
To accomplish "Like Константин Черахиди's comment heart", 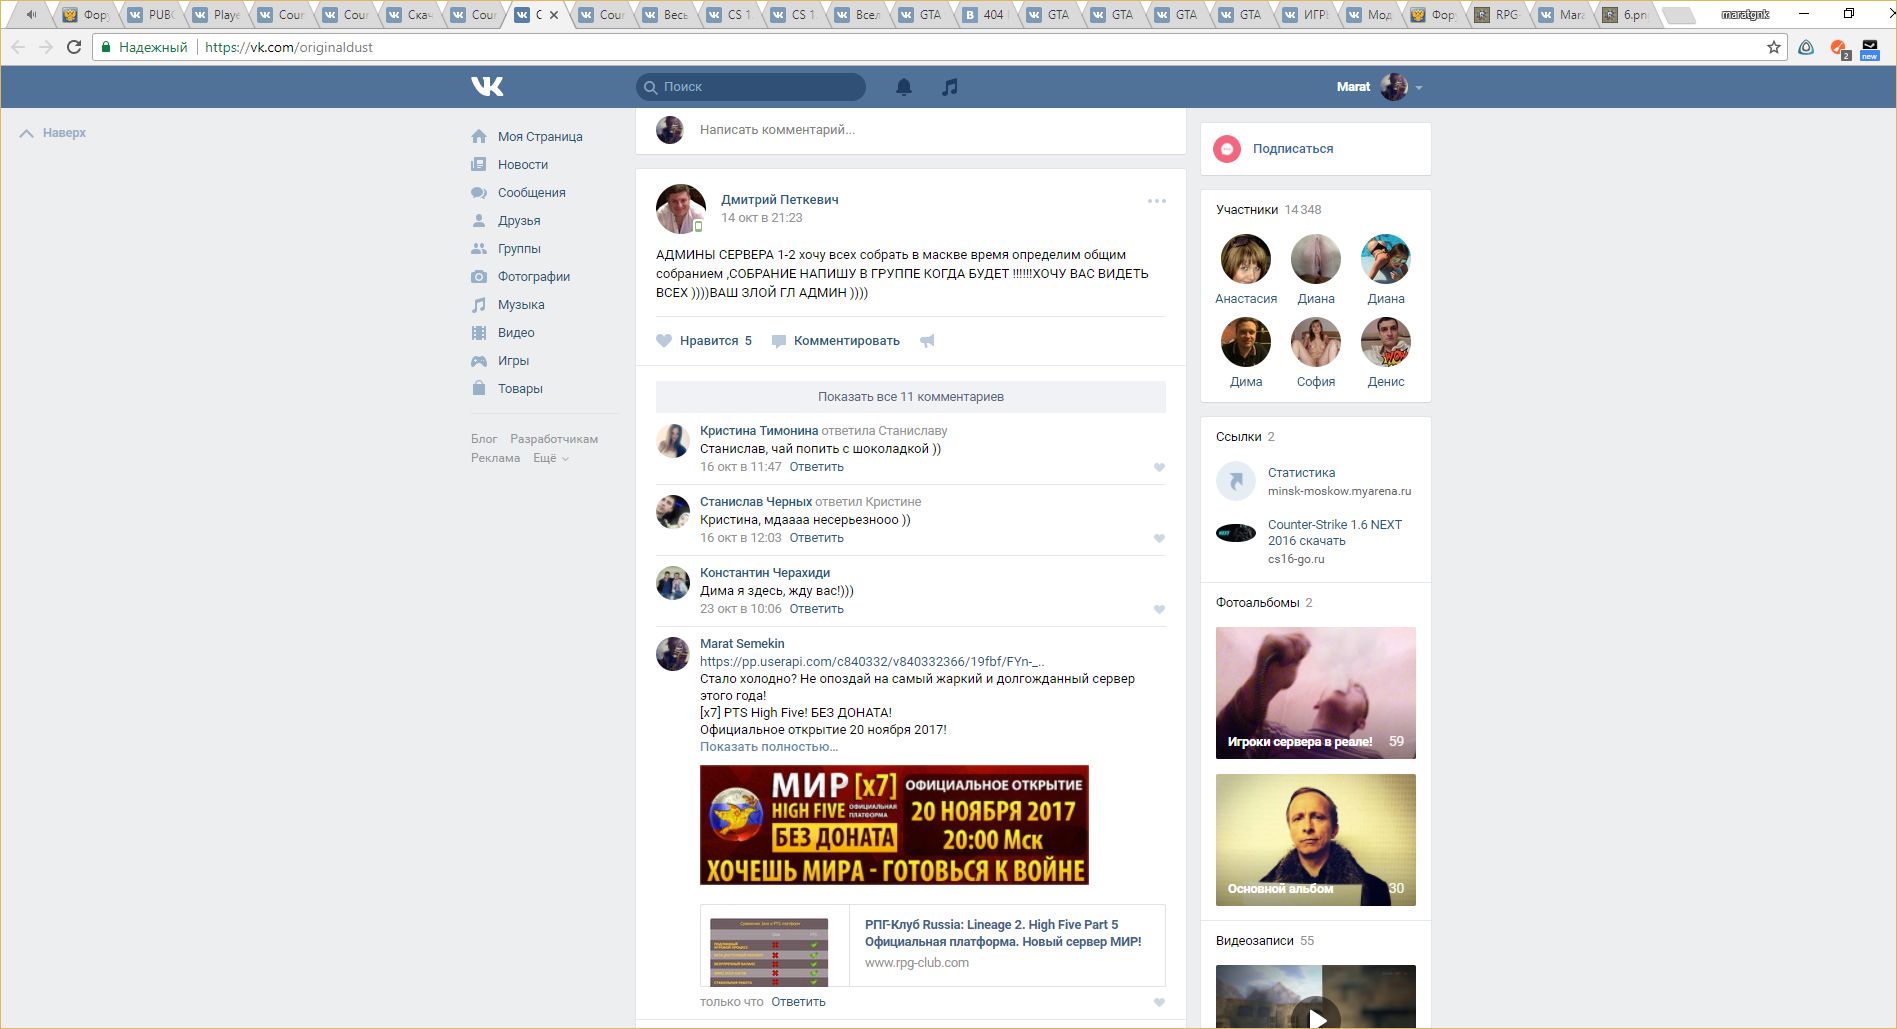I will point(1159,609).
